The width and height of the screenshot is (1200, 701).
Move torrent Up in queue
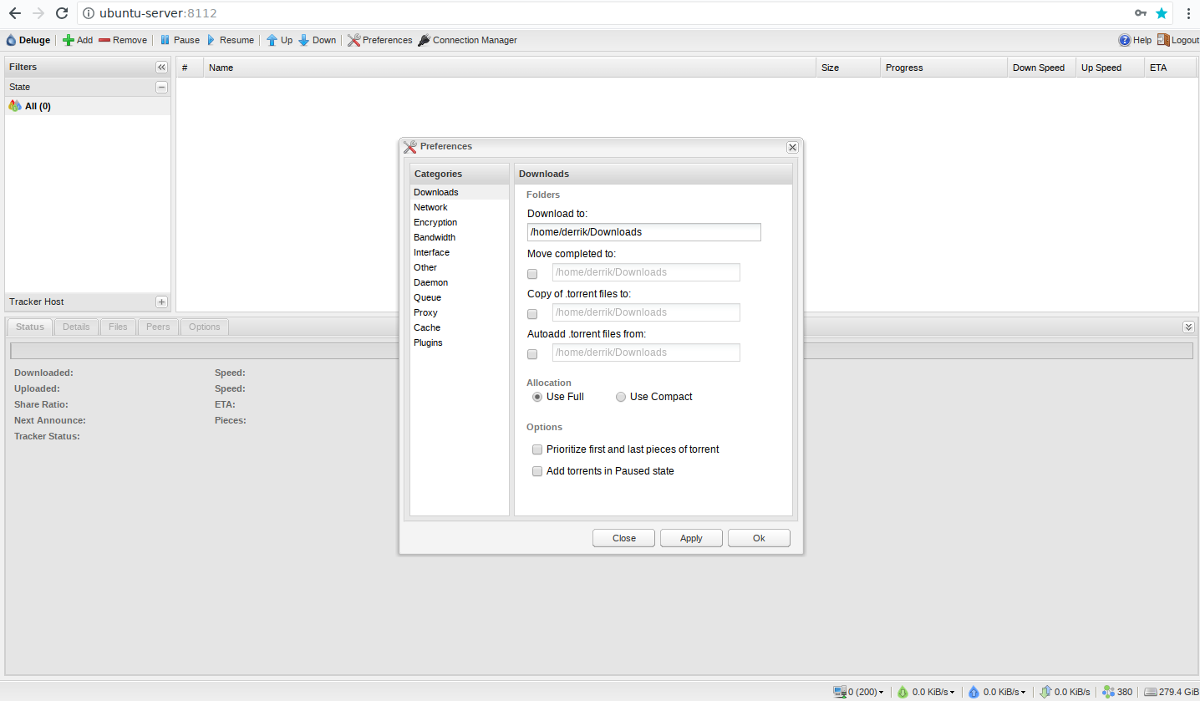point(279,40)
